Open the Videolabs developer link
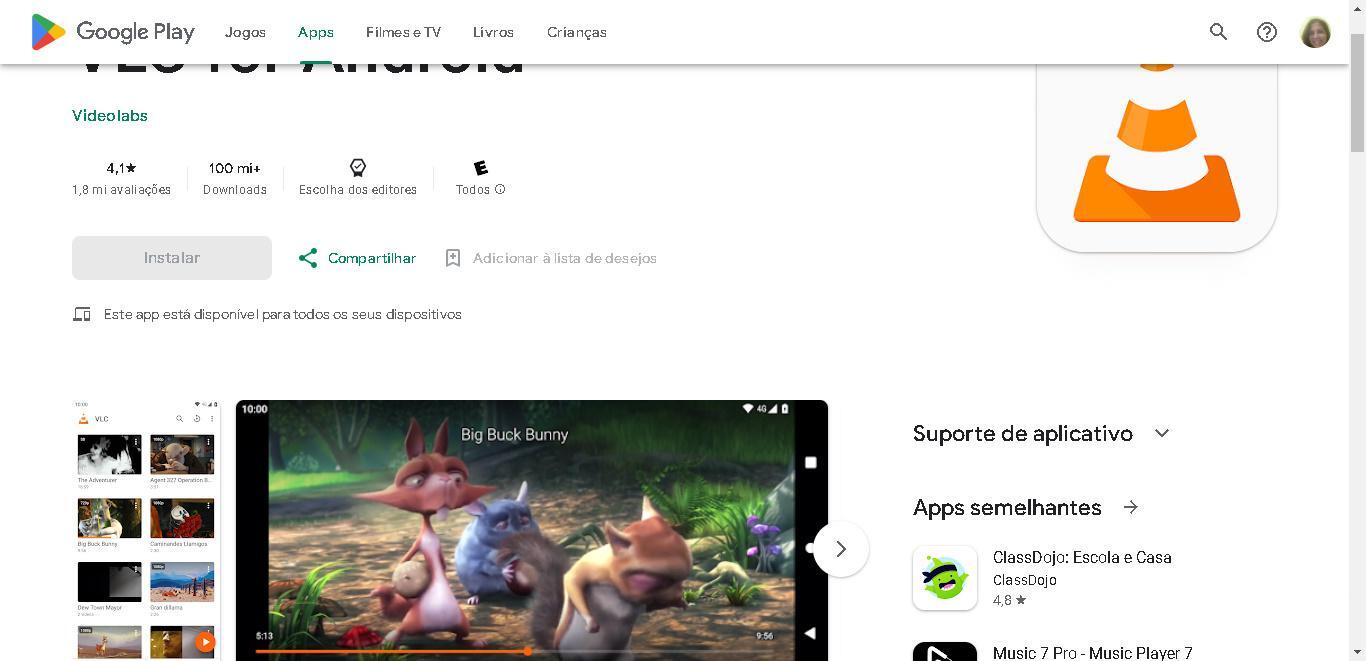The image size is (1366, 661). (110, 116)
